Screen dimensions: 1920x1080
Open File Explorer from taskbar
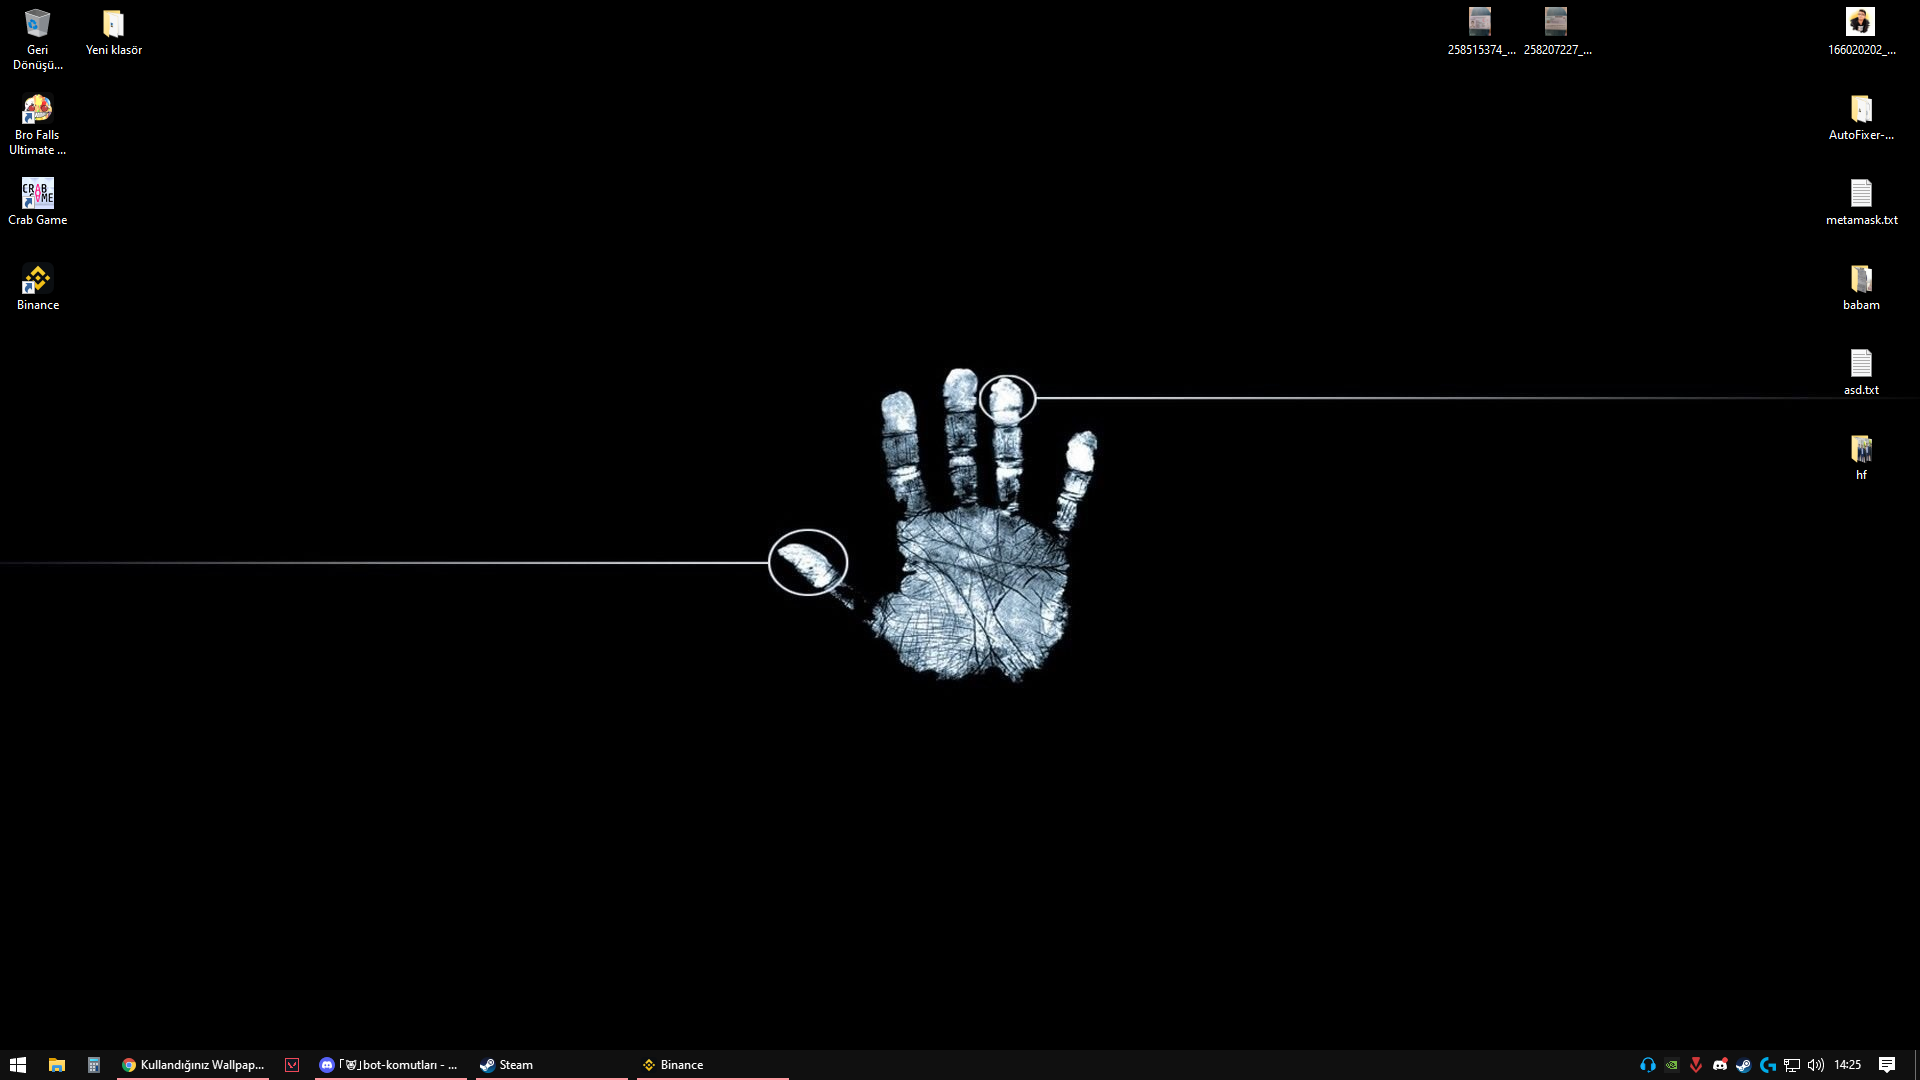pos(57,1065)
